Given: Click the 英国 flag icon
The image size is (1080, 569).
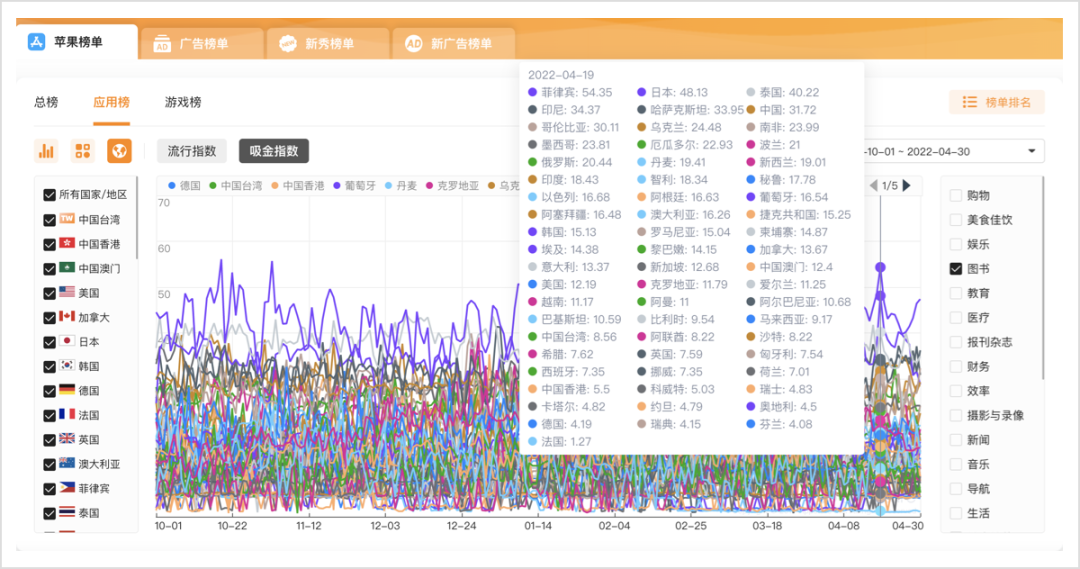Looking at the screenshot, I should click(x=67, y=439).
